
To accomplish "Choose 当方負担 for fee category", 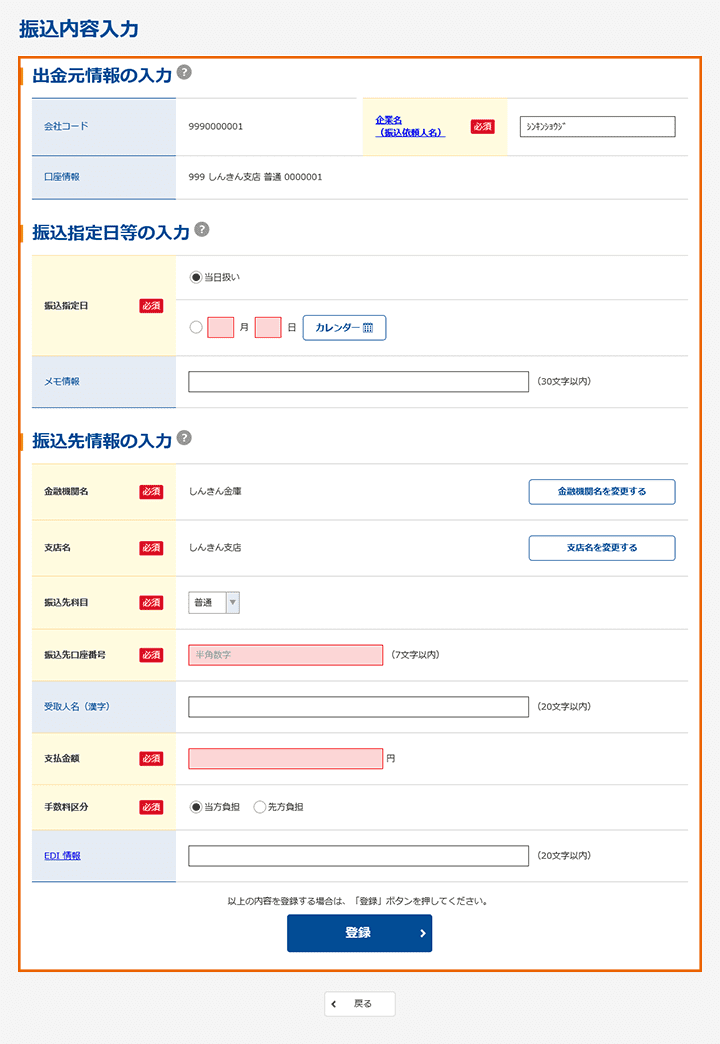I will (196, 807).
